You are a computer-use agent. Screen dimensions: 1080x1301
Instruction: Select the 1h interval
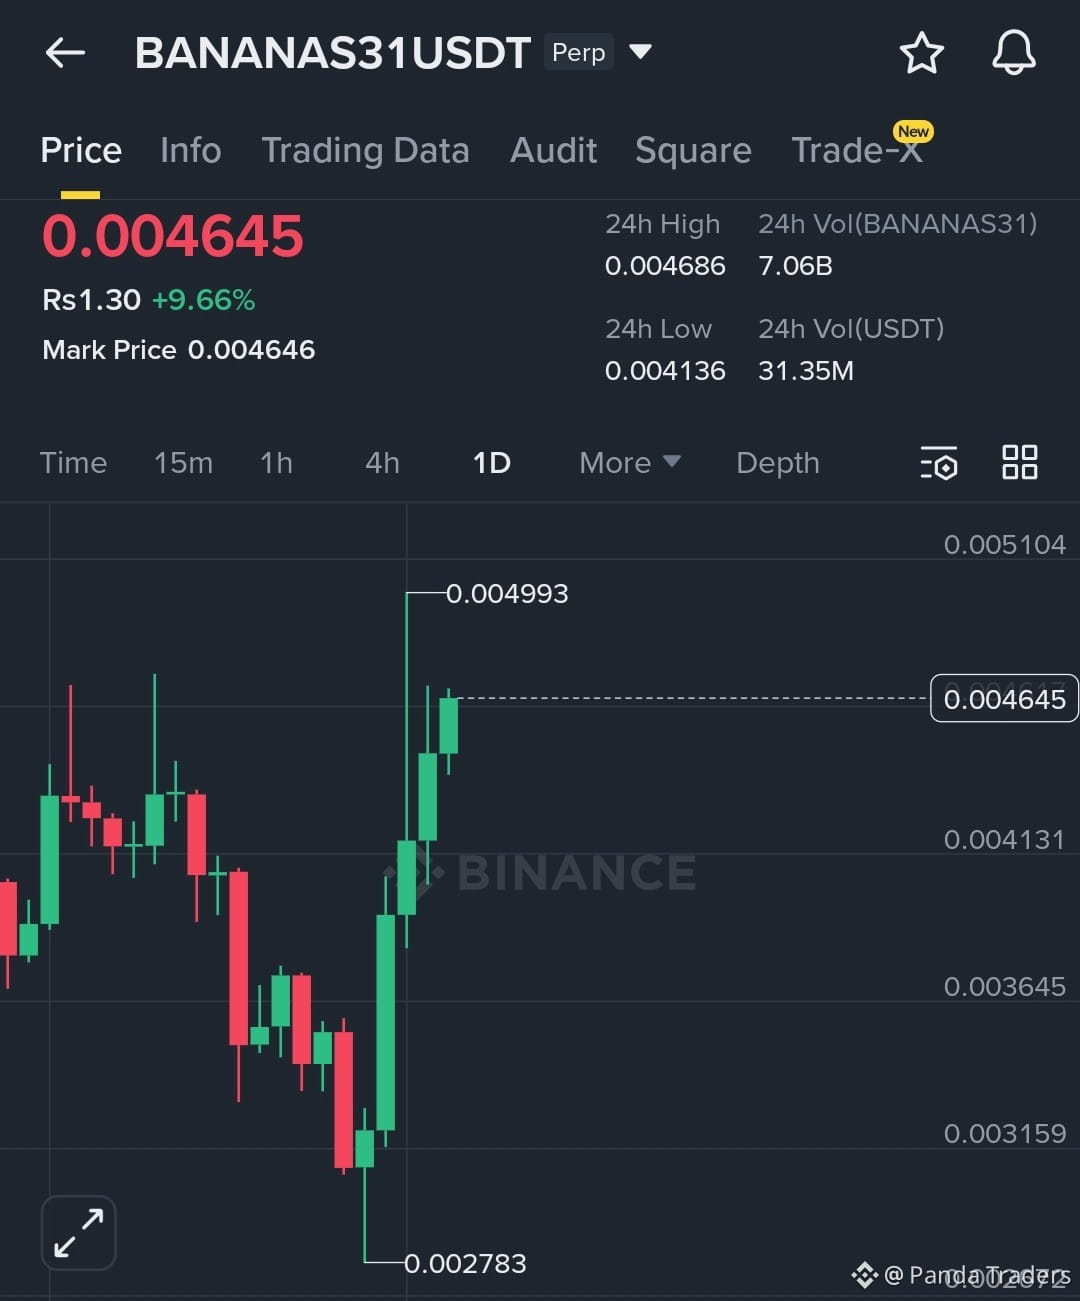276,463
